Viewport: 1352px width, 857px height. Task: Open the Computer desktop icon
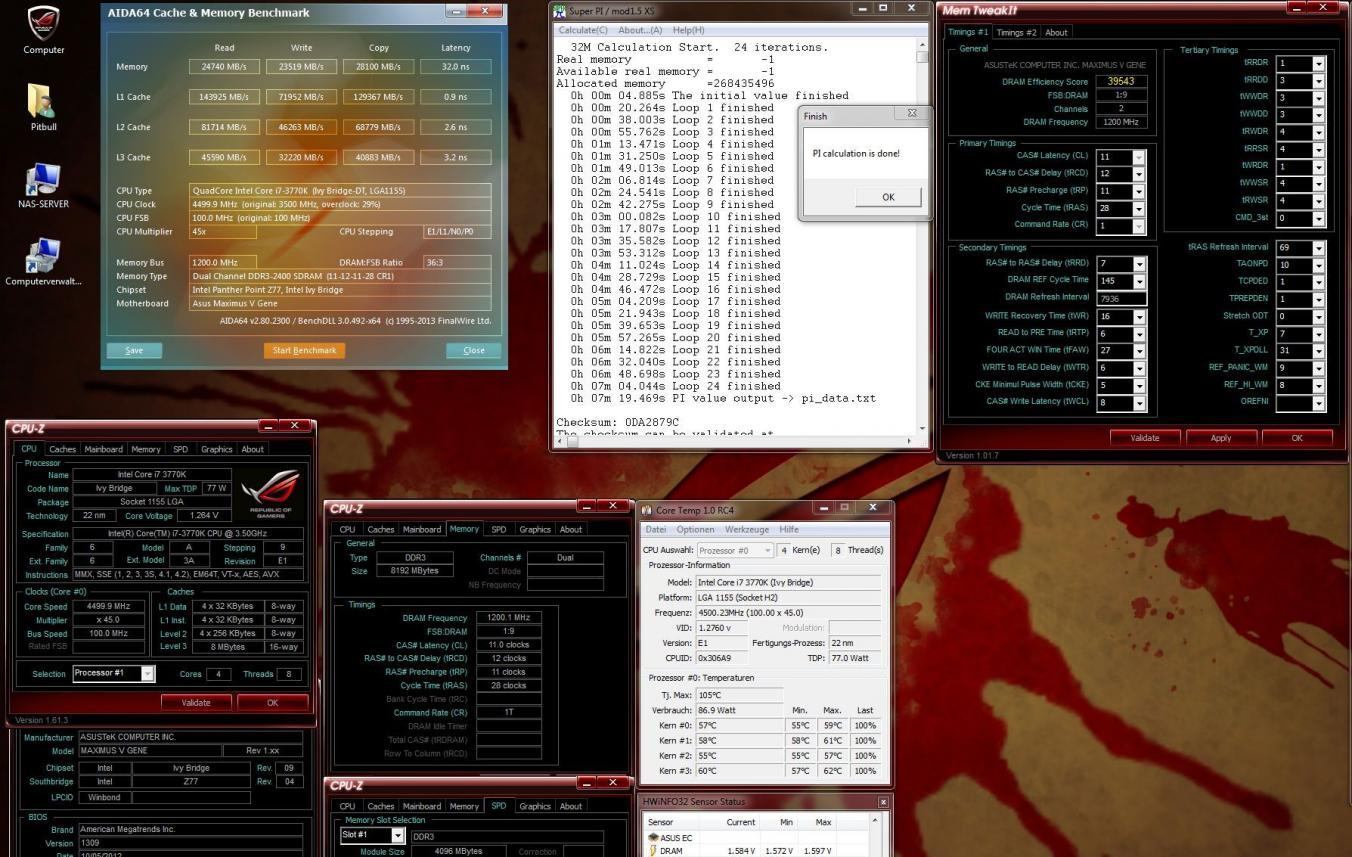pyautogui.click(x=43, y=30)
